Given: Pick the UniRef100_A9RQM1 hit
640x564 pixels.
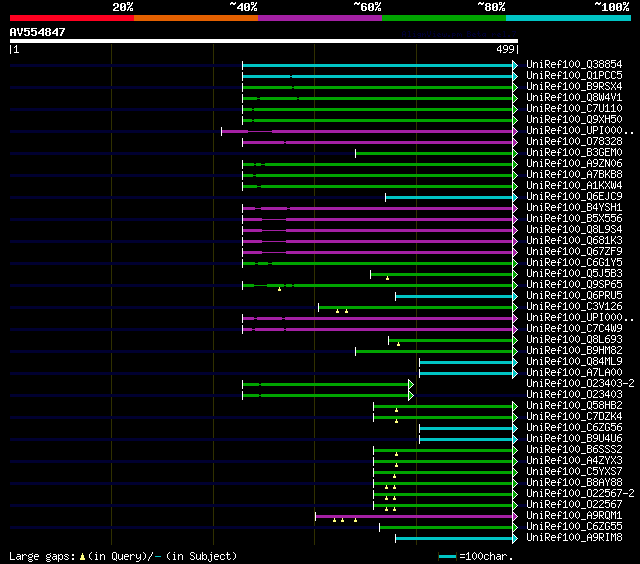Looking at the screenshot, I should pos(574,516).
